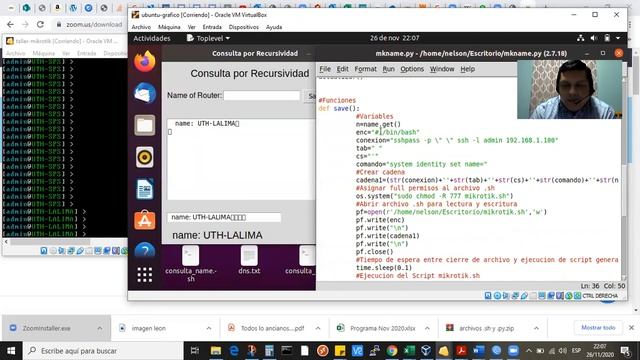Click the Windows search box
Image resolution: width=640 pixels, height=360 pixels.
(x=102, y=351)
